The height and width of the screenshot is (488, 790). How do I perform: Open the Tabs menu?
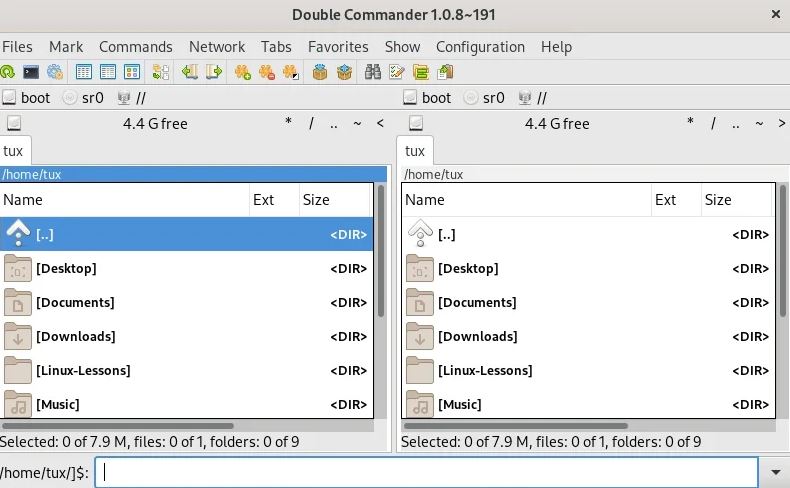276,47
